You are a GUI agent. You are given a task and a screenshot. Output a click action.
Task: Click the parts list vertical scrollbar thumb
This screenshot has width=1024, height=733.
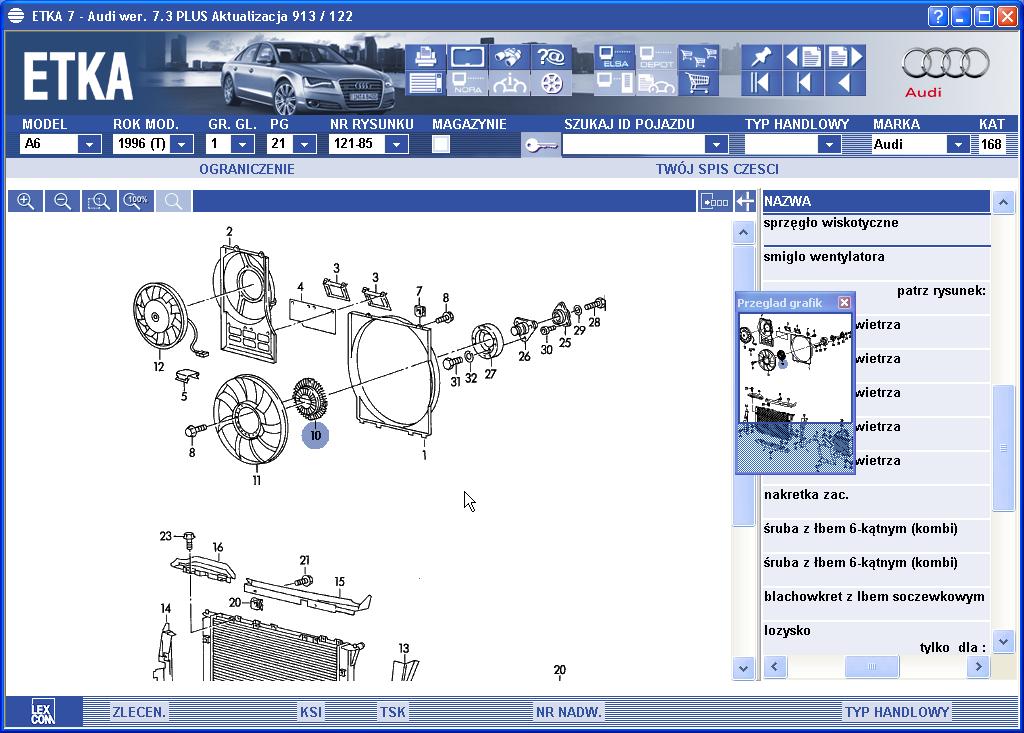(1003, 448)
